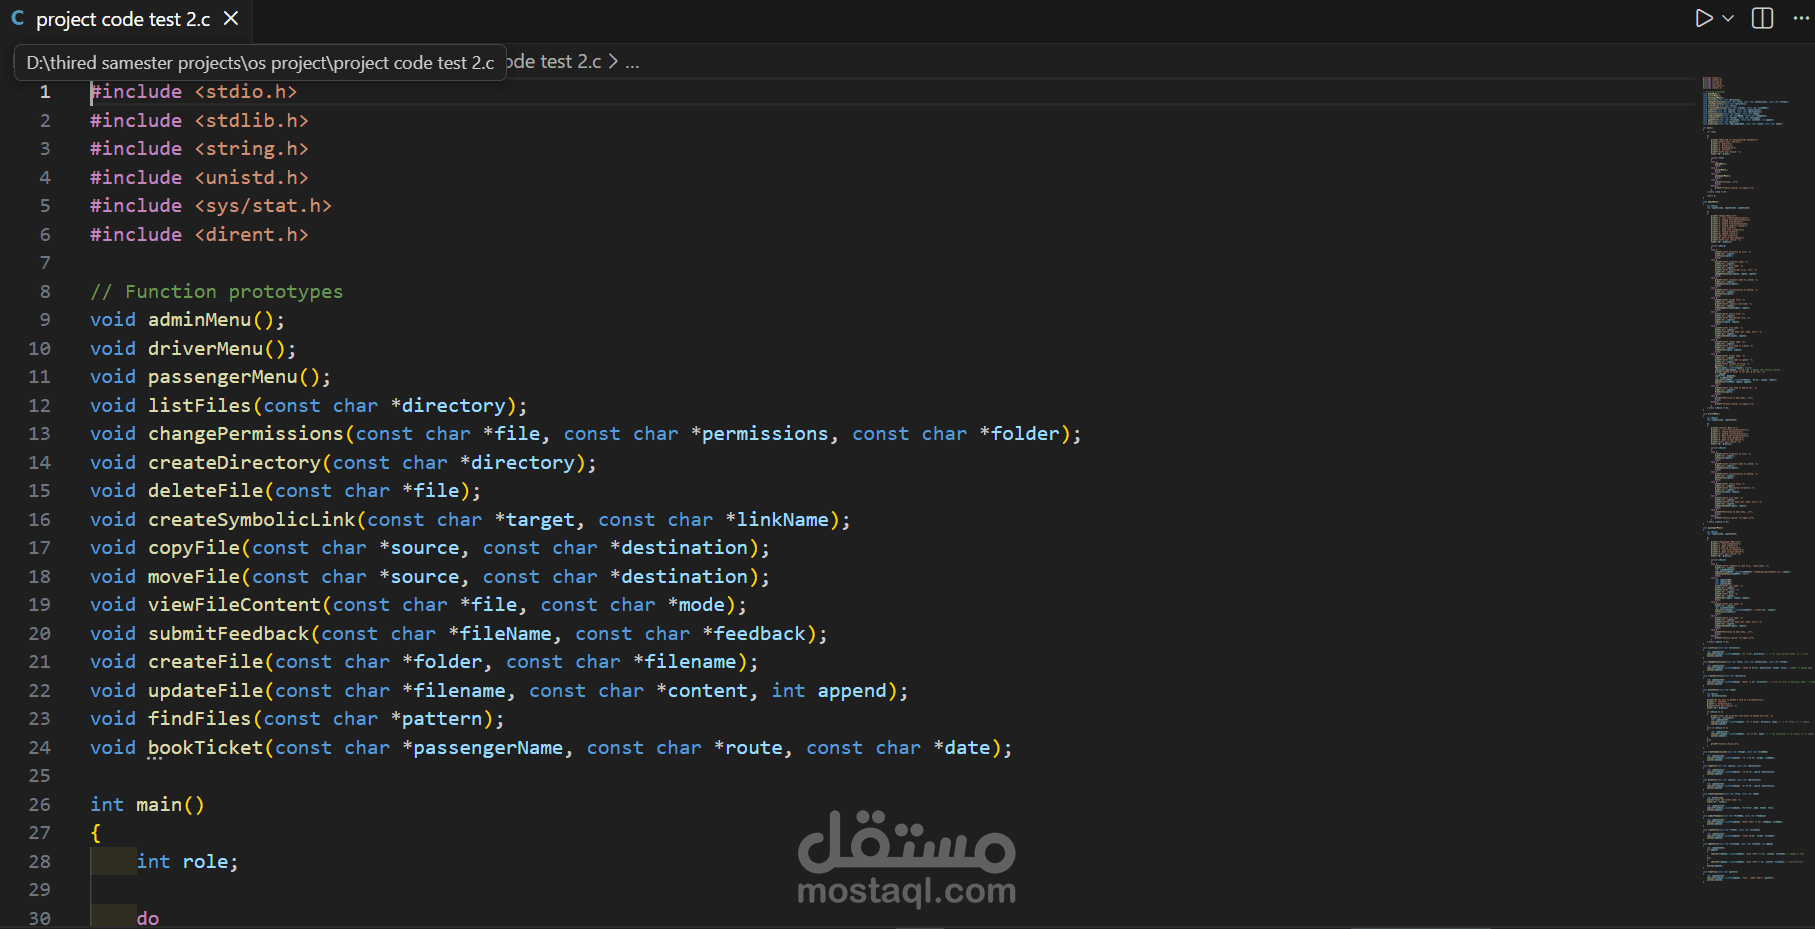Close the project code test 2.c tab
Screen dimensions: 1815x929
coord(231,18)
